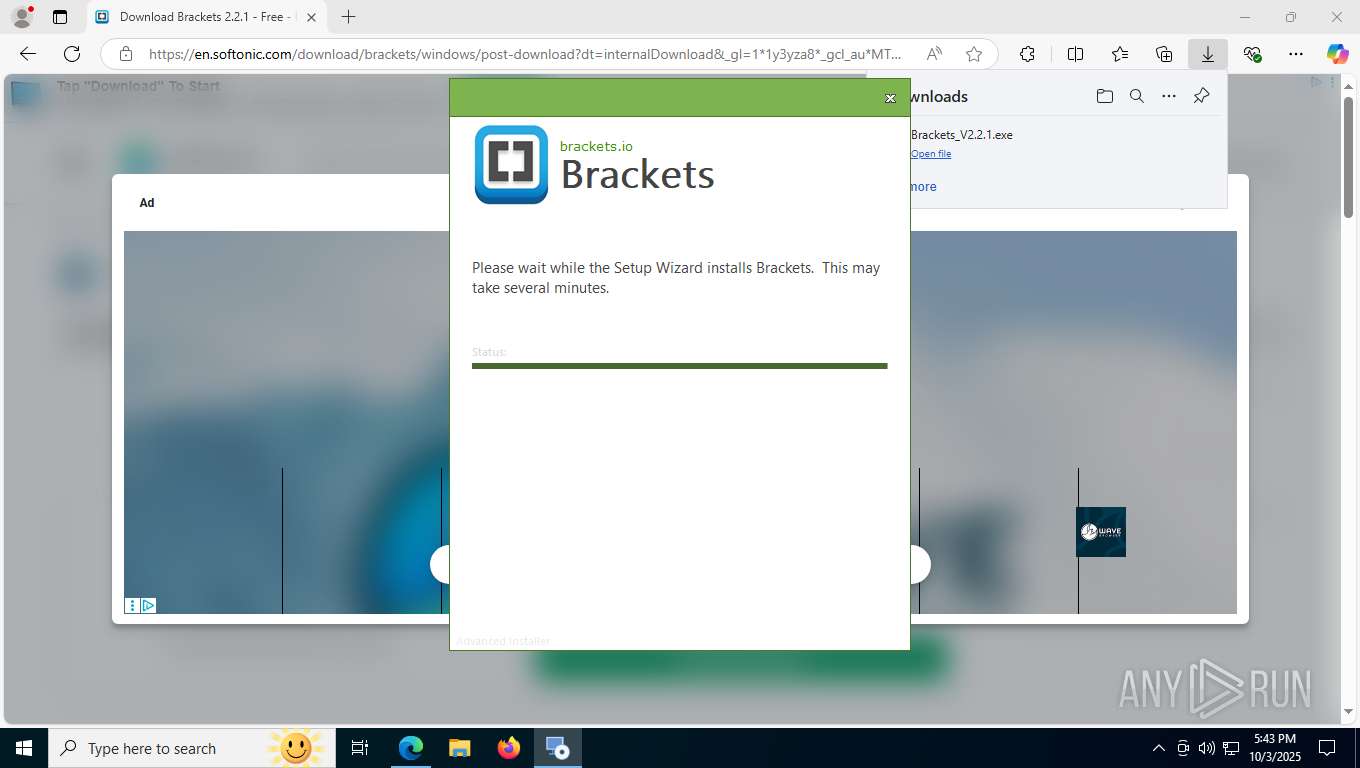Open the volume control in tray

tap(1207, 748)
